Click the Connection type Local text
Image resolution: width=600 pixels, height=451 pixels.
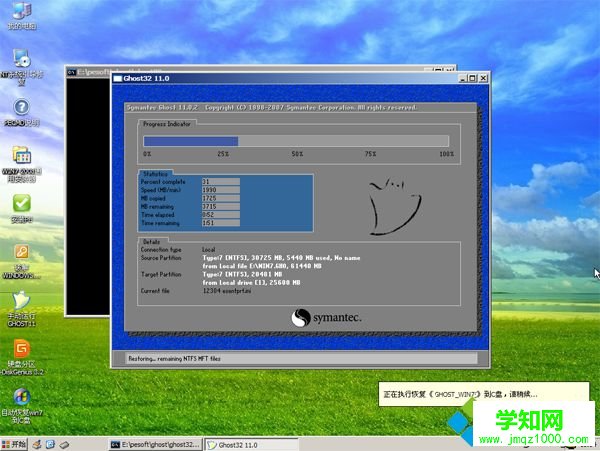(x=209, y=249)
